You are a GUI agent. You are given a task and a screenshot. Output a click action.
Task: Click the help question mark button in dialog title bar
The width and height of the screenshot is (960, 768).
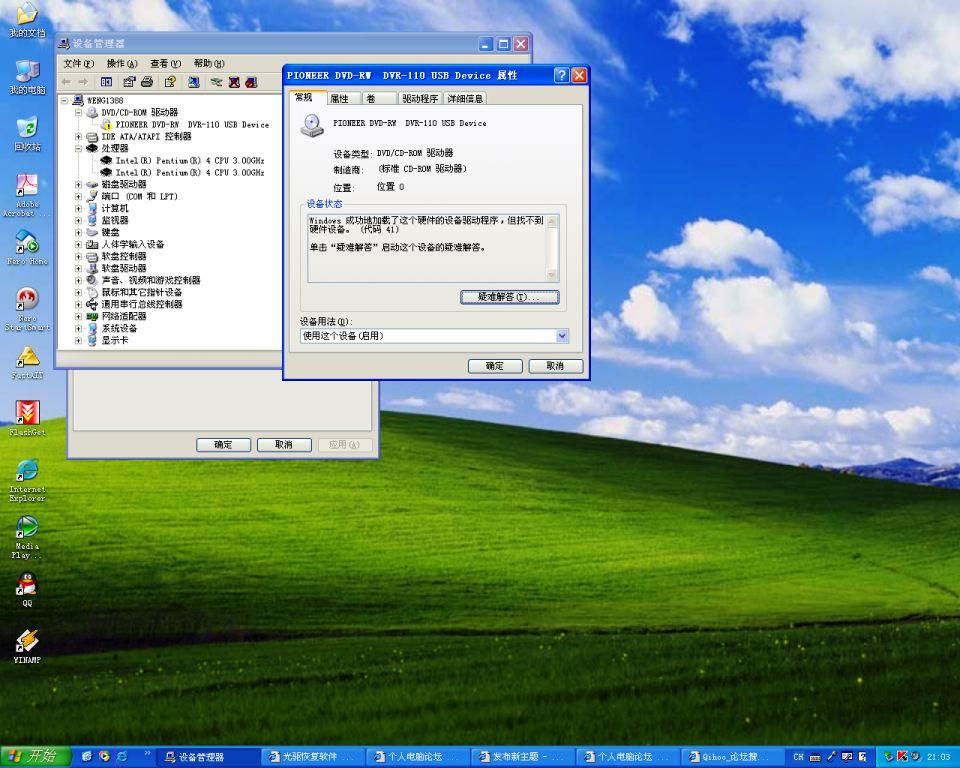(x=561, y=75)
